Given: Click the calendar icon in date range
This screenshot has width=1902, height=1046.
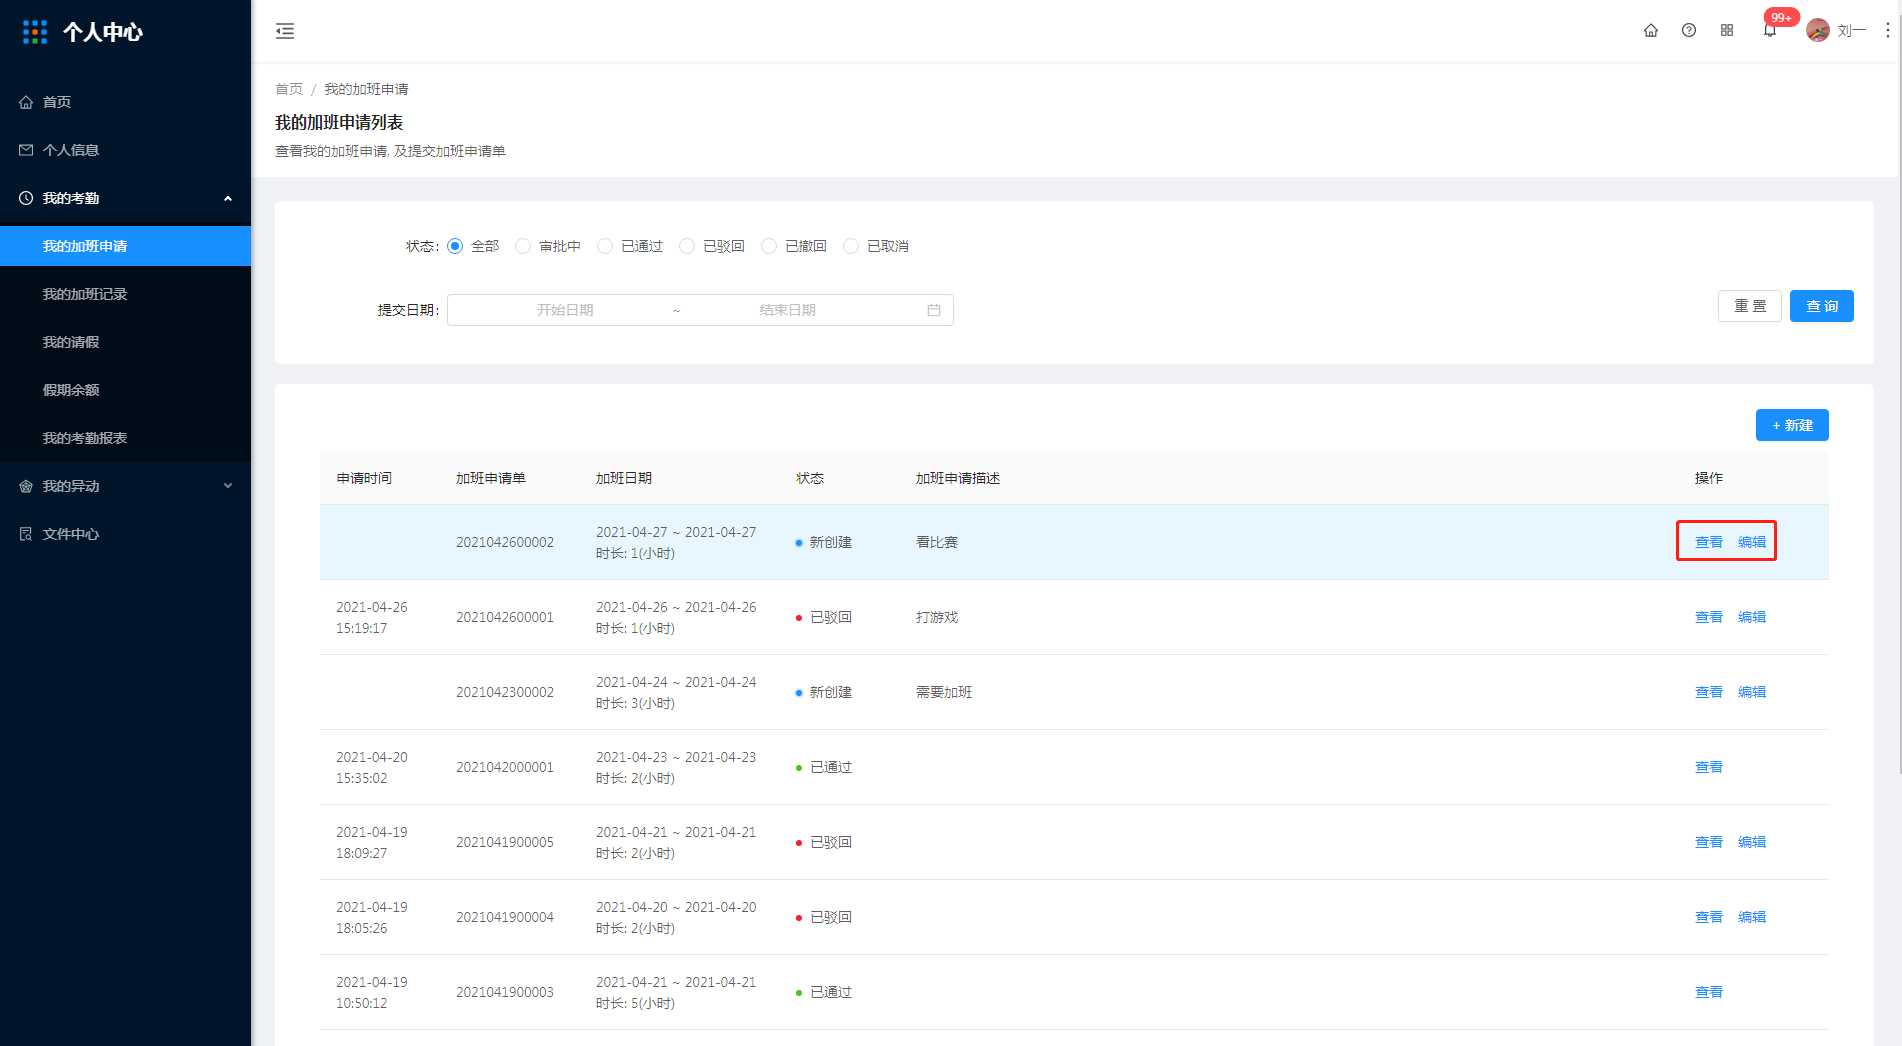Looking at the screenshot, I should [934, 310].
